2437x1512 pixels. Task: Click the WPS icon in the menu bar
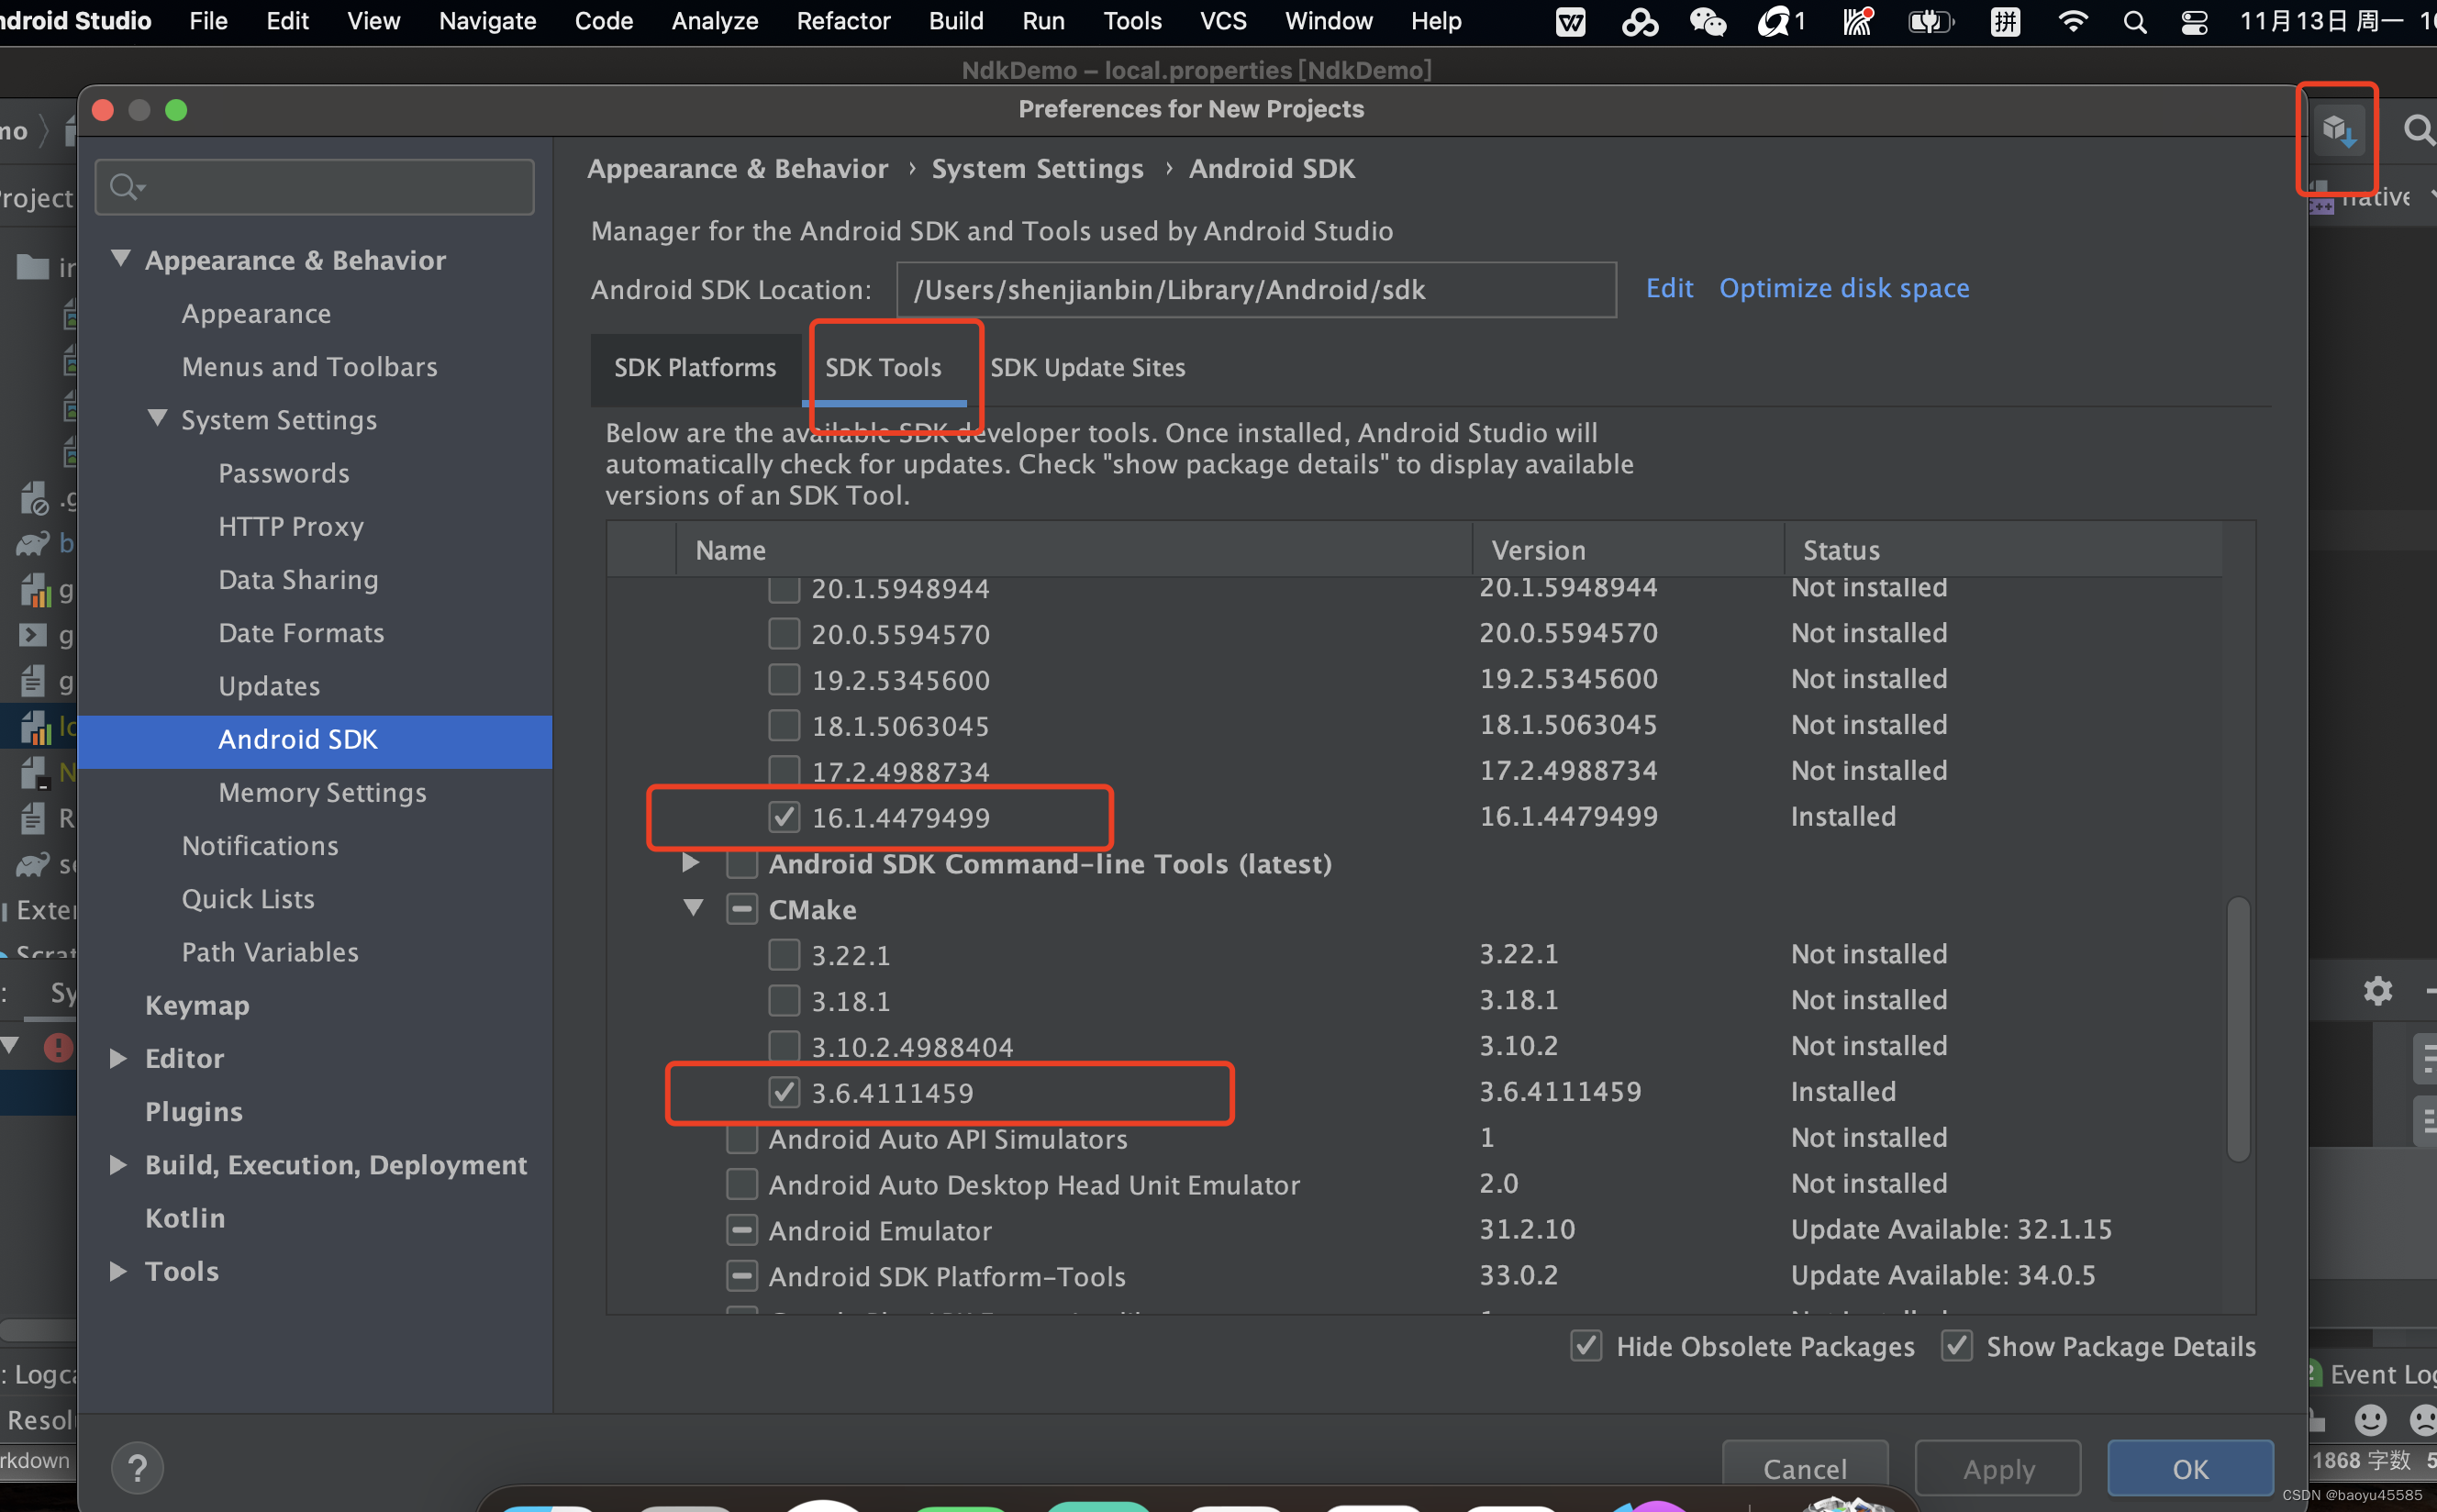(x=1570, y=21)
